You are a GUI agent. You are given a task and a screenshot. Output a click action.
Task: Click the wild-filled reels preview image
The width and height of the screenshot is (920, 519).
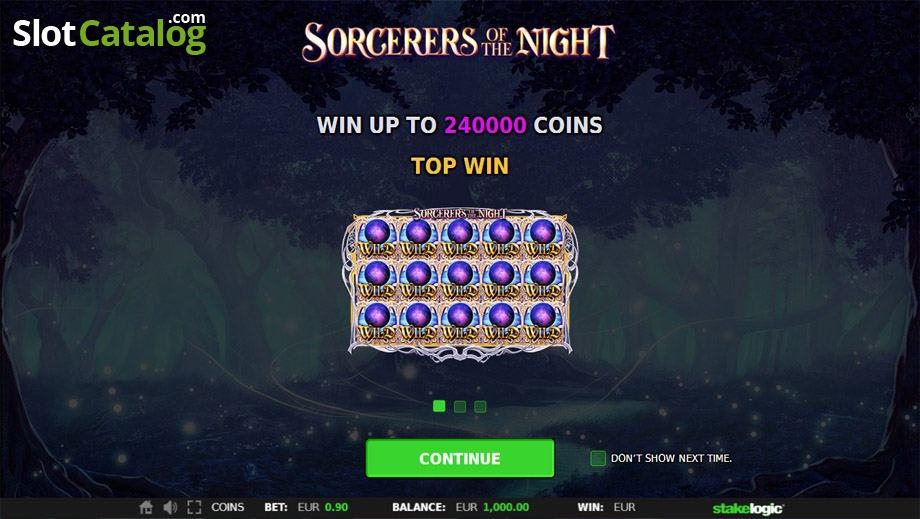click(x=460, y=284)
